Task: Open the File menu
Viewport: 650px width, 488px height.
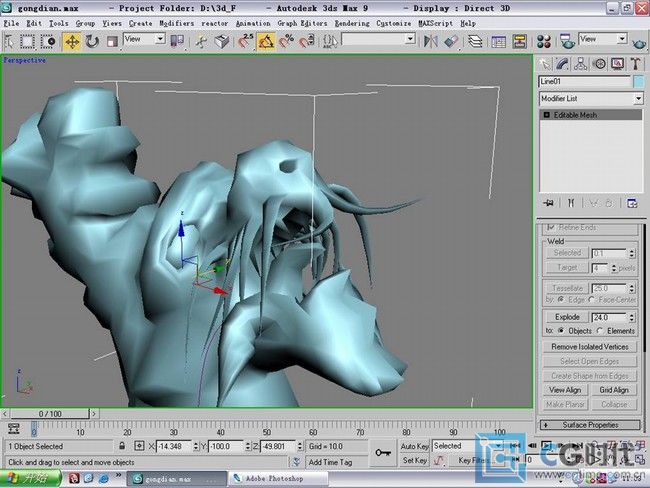Action: point(11,24)
